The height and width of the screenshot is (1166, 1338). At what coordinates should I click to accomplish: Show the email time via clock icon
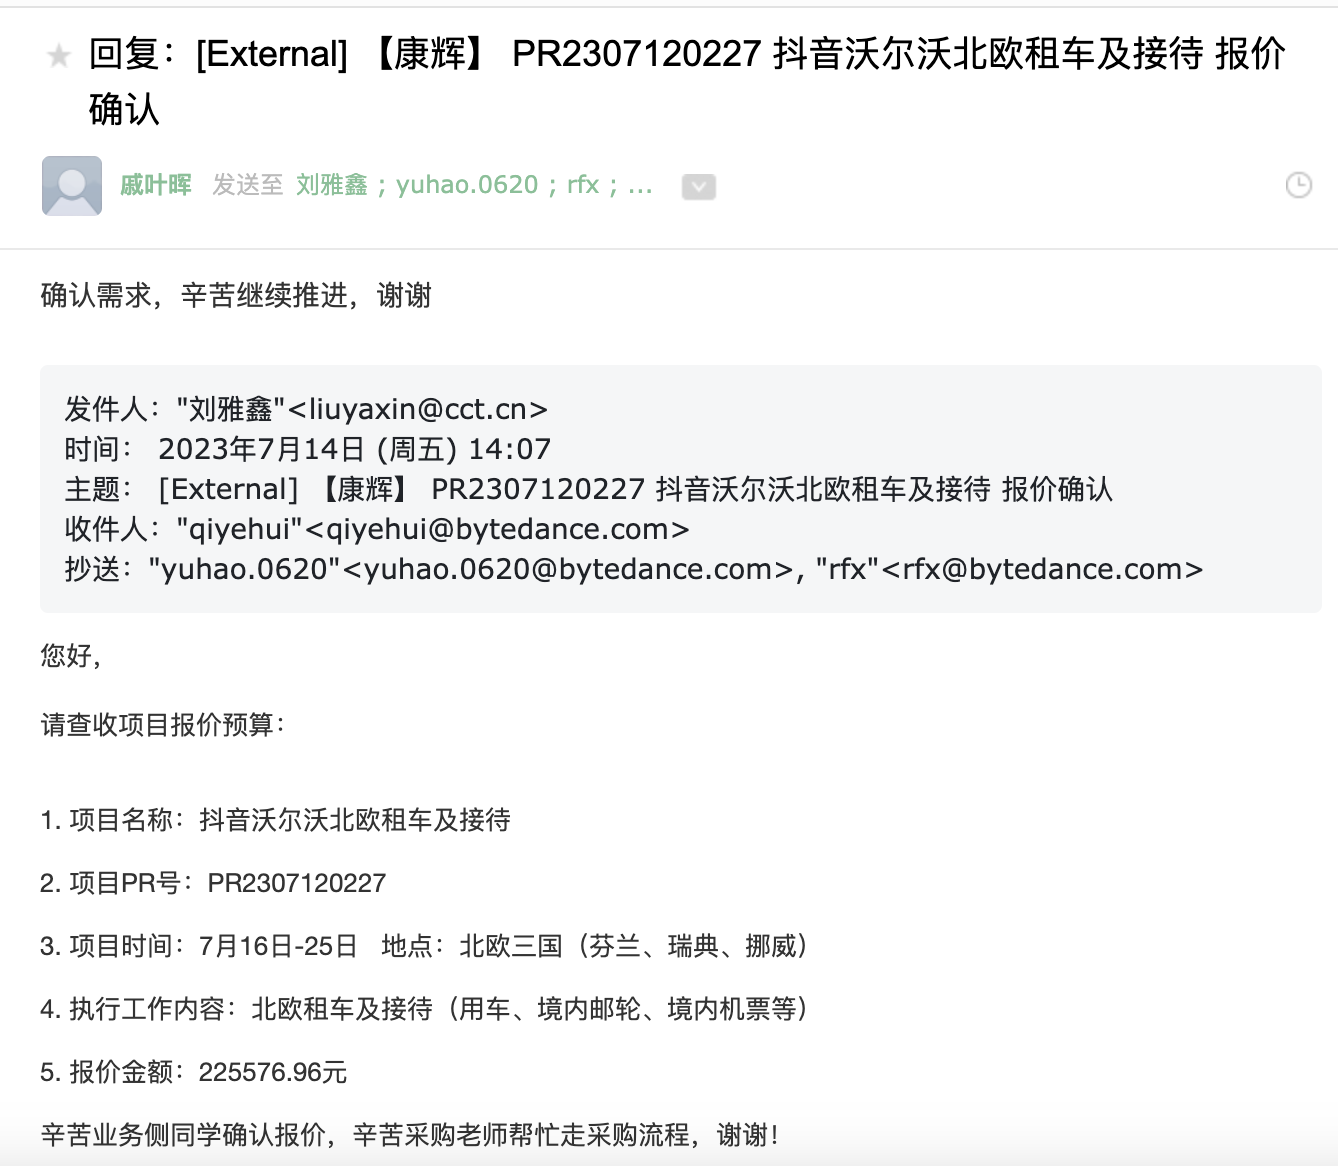point(1298,185)
